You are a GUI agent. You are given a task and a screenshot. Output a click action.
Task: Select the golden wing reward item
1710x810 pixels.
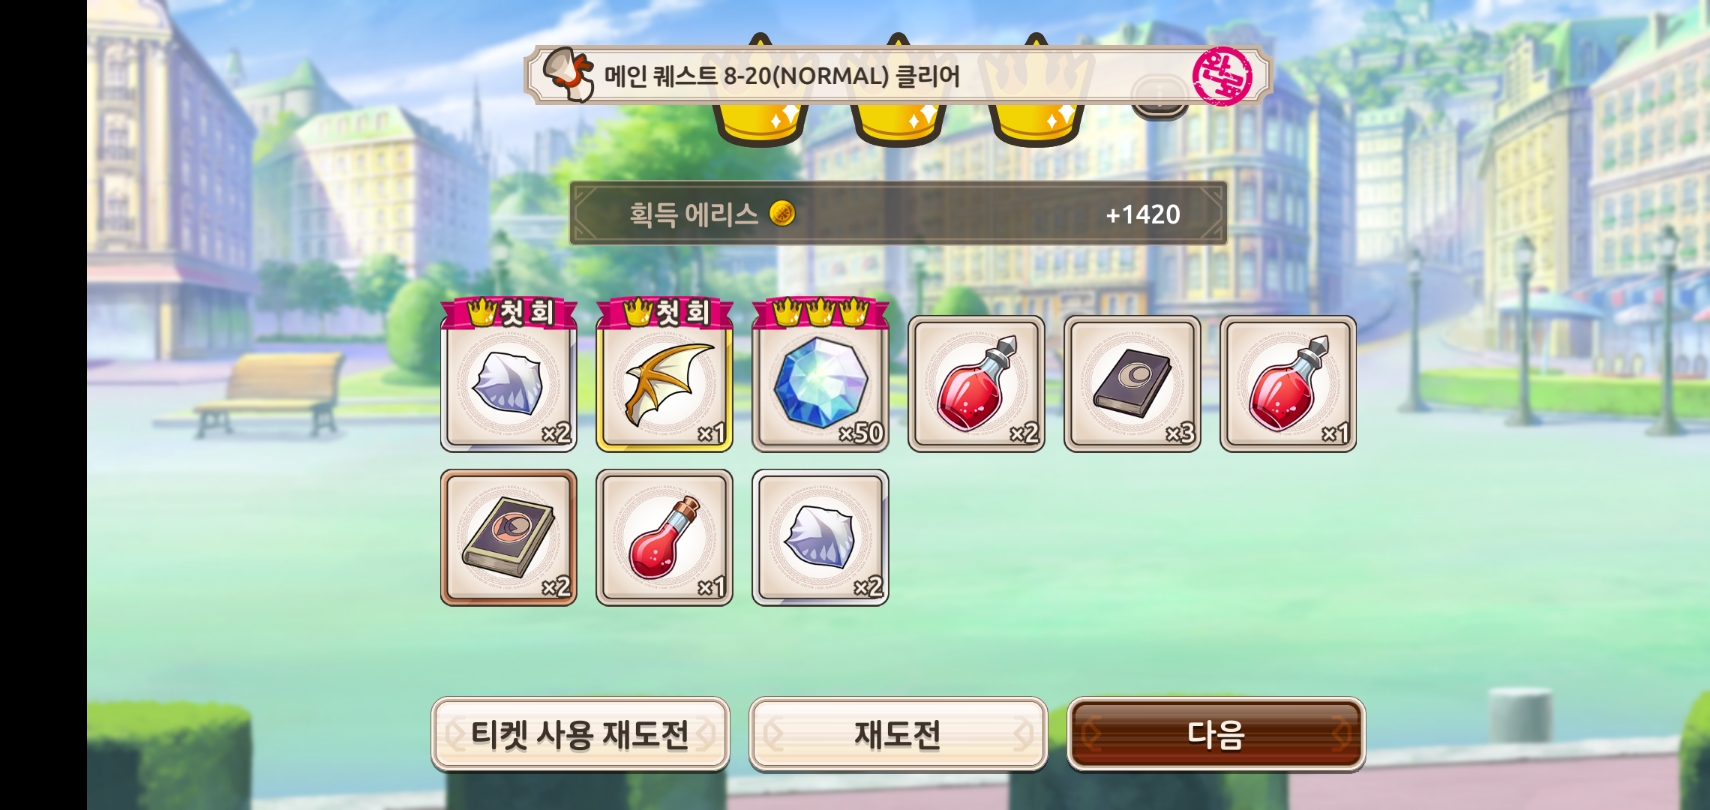[665, 385]
